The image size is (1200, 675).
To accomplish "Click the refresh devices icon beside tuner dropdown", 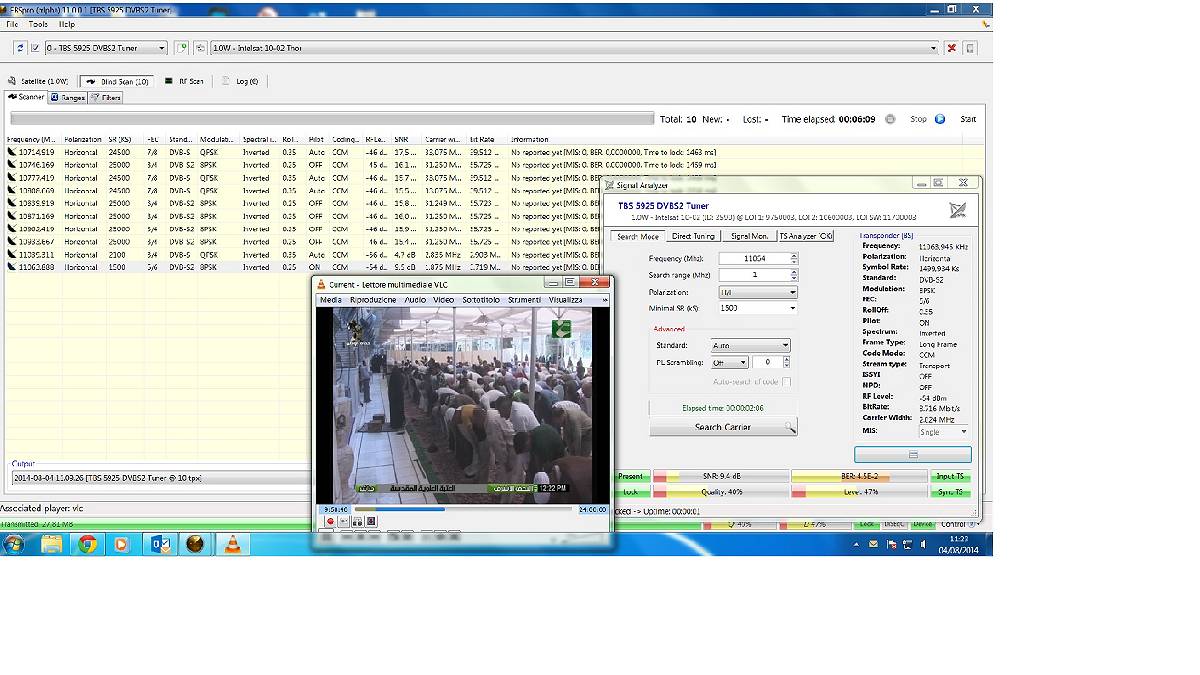I will pos(20,48).
